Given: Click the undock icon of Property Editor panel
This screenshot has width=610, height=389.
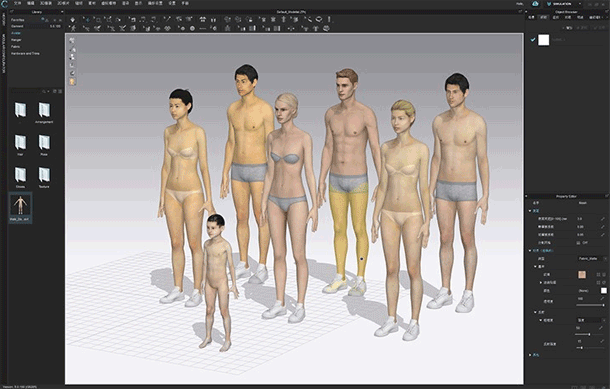Looking at the screenshot, I should pos(607,196).
